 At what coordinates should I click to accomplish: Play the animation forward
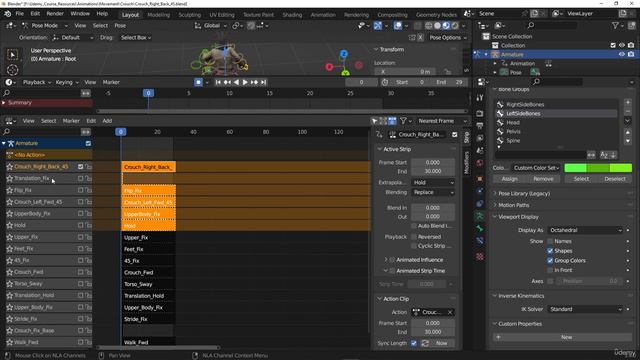(245, 82)
